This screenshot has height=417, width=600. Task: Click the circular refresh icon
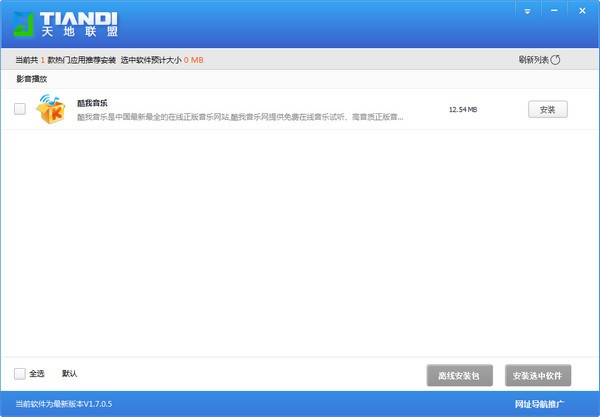(555, 60)
